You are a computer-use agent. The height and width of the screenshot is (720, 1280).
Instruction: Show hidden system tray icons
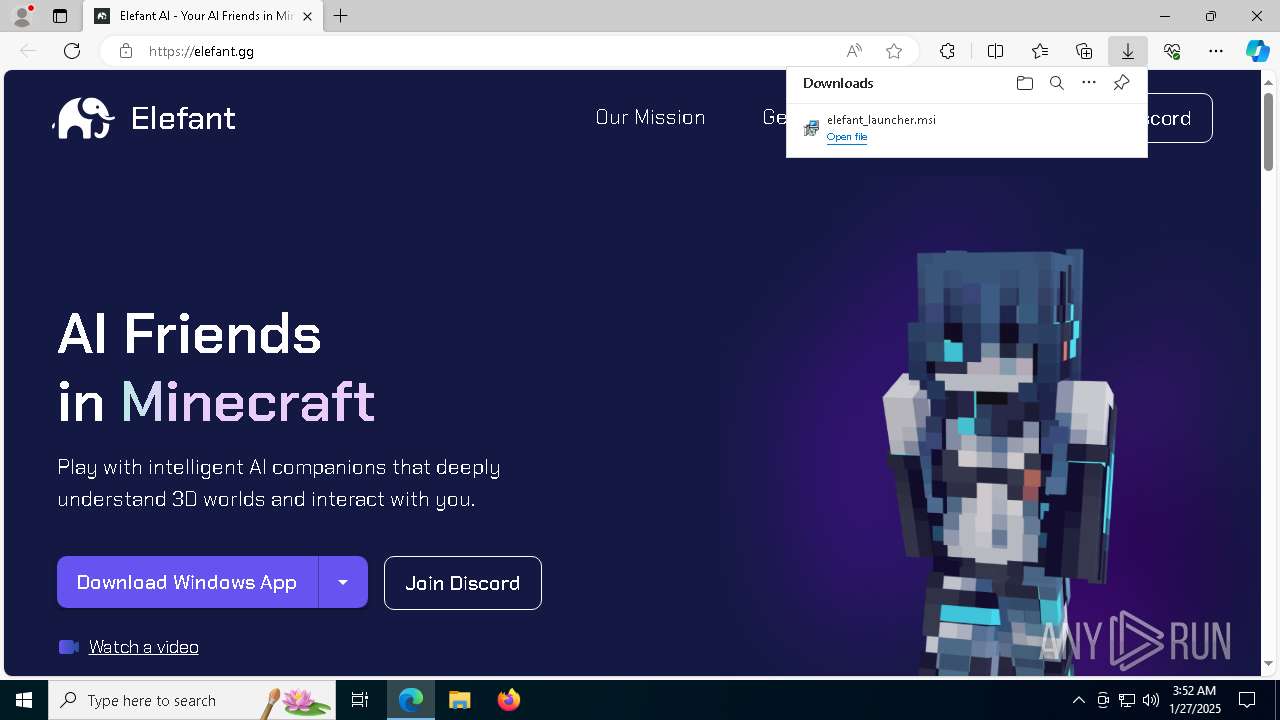click(x=1079, y=700)
